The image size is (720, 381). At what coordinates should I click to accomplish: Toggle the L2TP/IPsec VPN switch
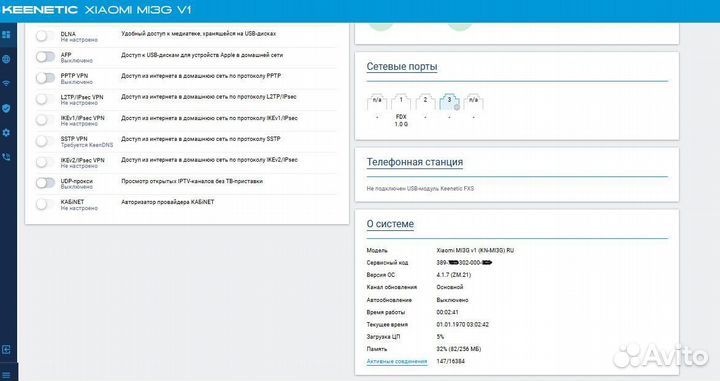point(45,99)
